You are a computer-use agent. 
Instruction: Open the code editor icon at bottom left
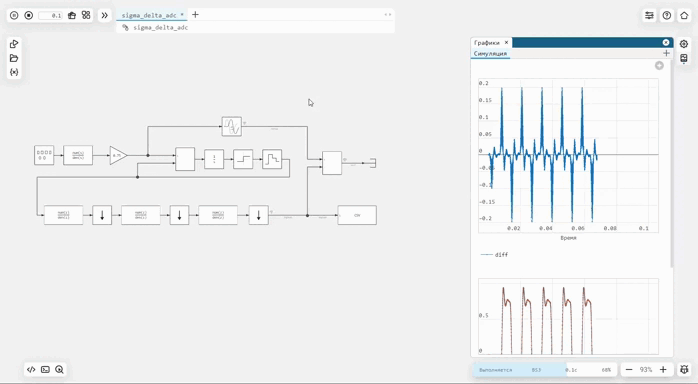[31, 369]
